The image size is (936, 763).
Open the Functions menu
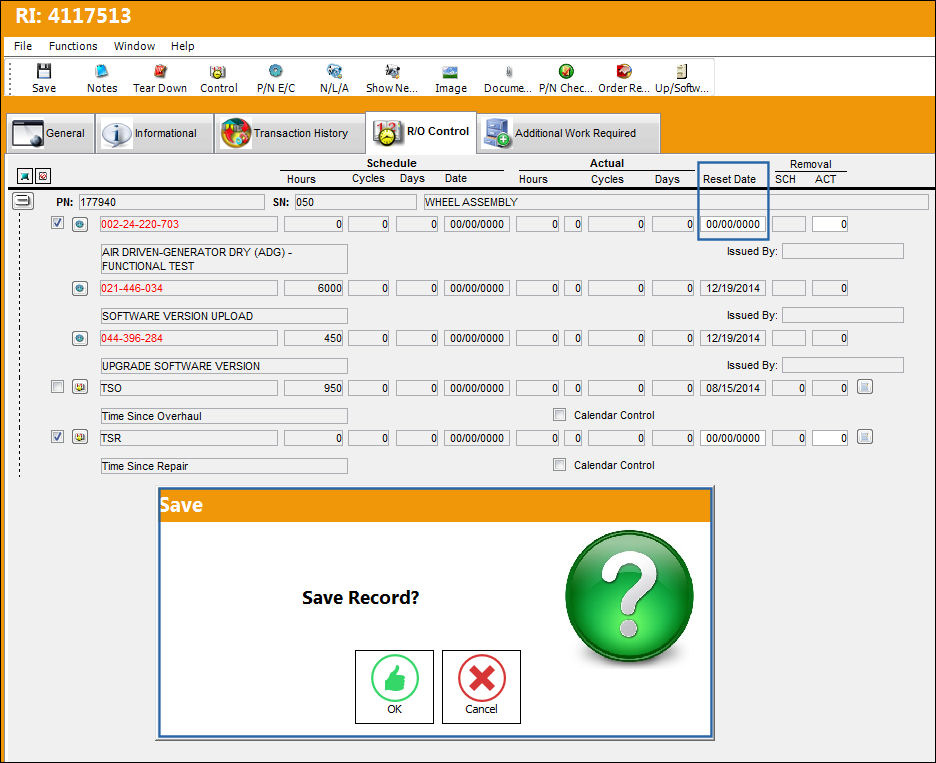(x=73, y=46)
